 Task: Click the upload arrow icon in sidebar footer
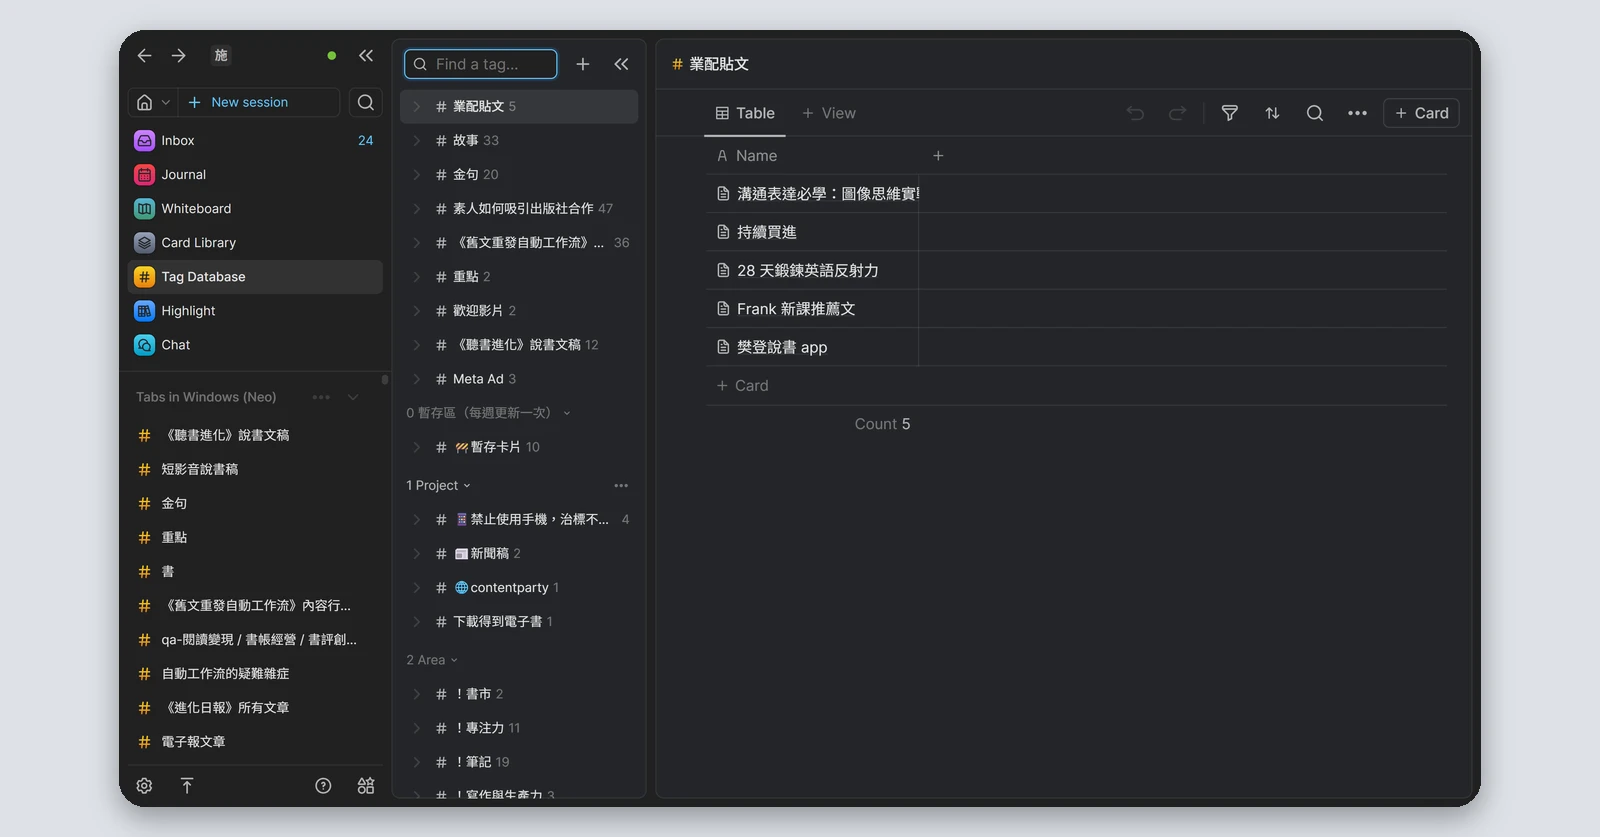(x=187, y=786)
